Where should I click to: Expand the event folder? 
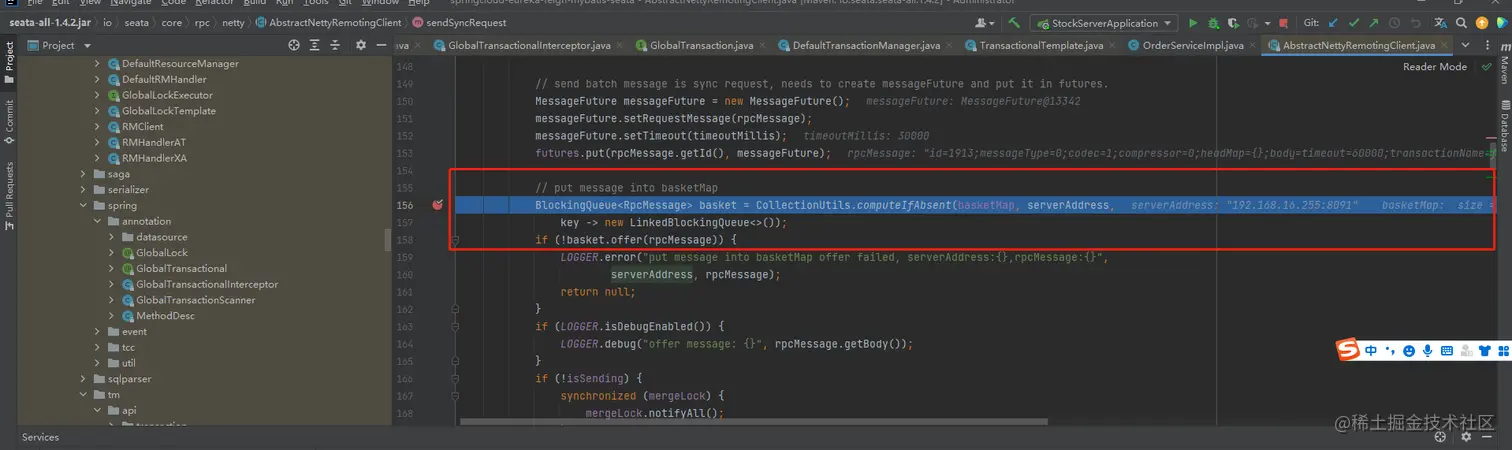click(98, 332)
